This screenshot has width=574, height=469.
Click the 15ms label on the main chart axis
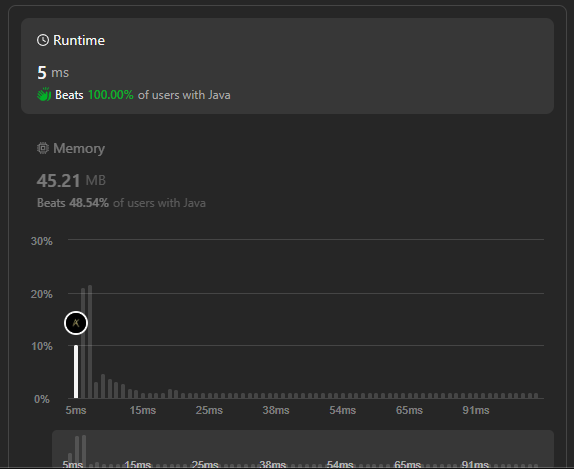(x=142, y=410)
